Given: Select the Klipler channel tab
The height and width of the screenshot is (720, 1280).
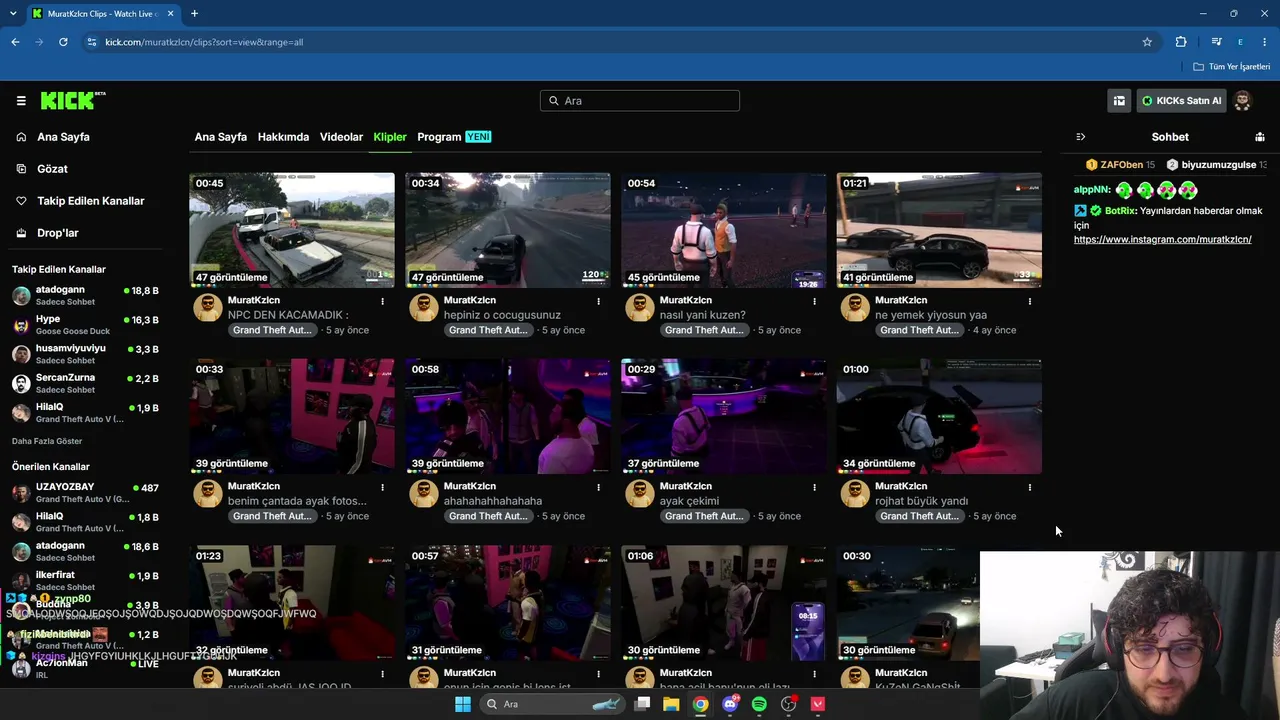Looking at the screenshot, I should coord(390,137).
